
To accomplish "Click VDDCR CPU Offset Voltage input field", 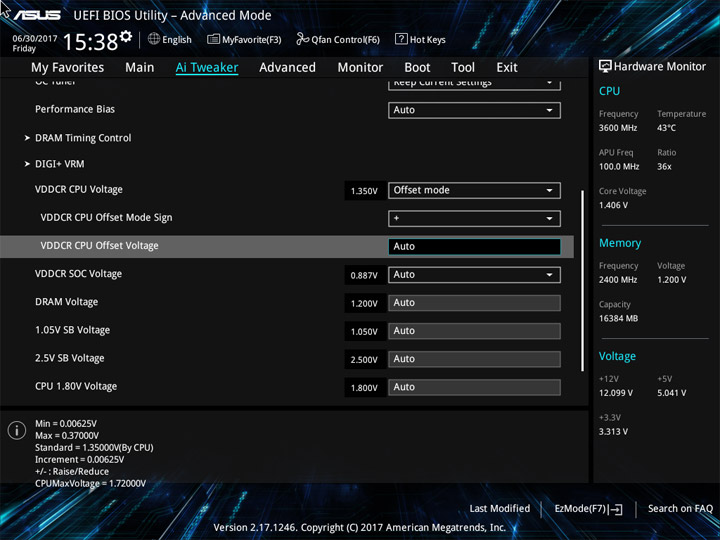I will (474, 247).
